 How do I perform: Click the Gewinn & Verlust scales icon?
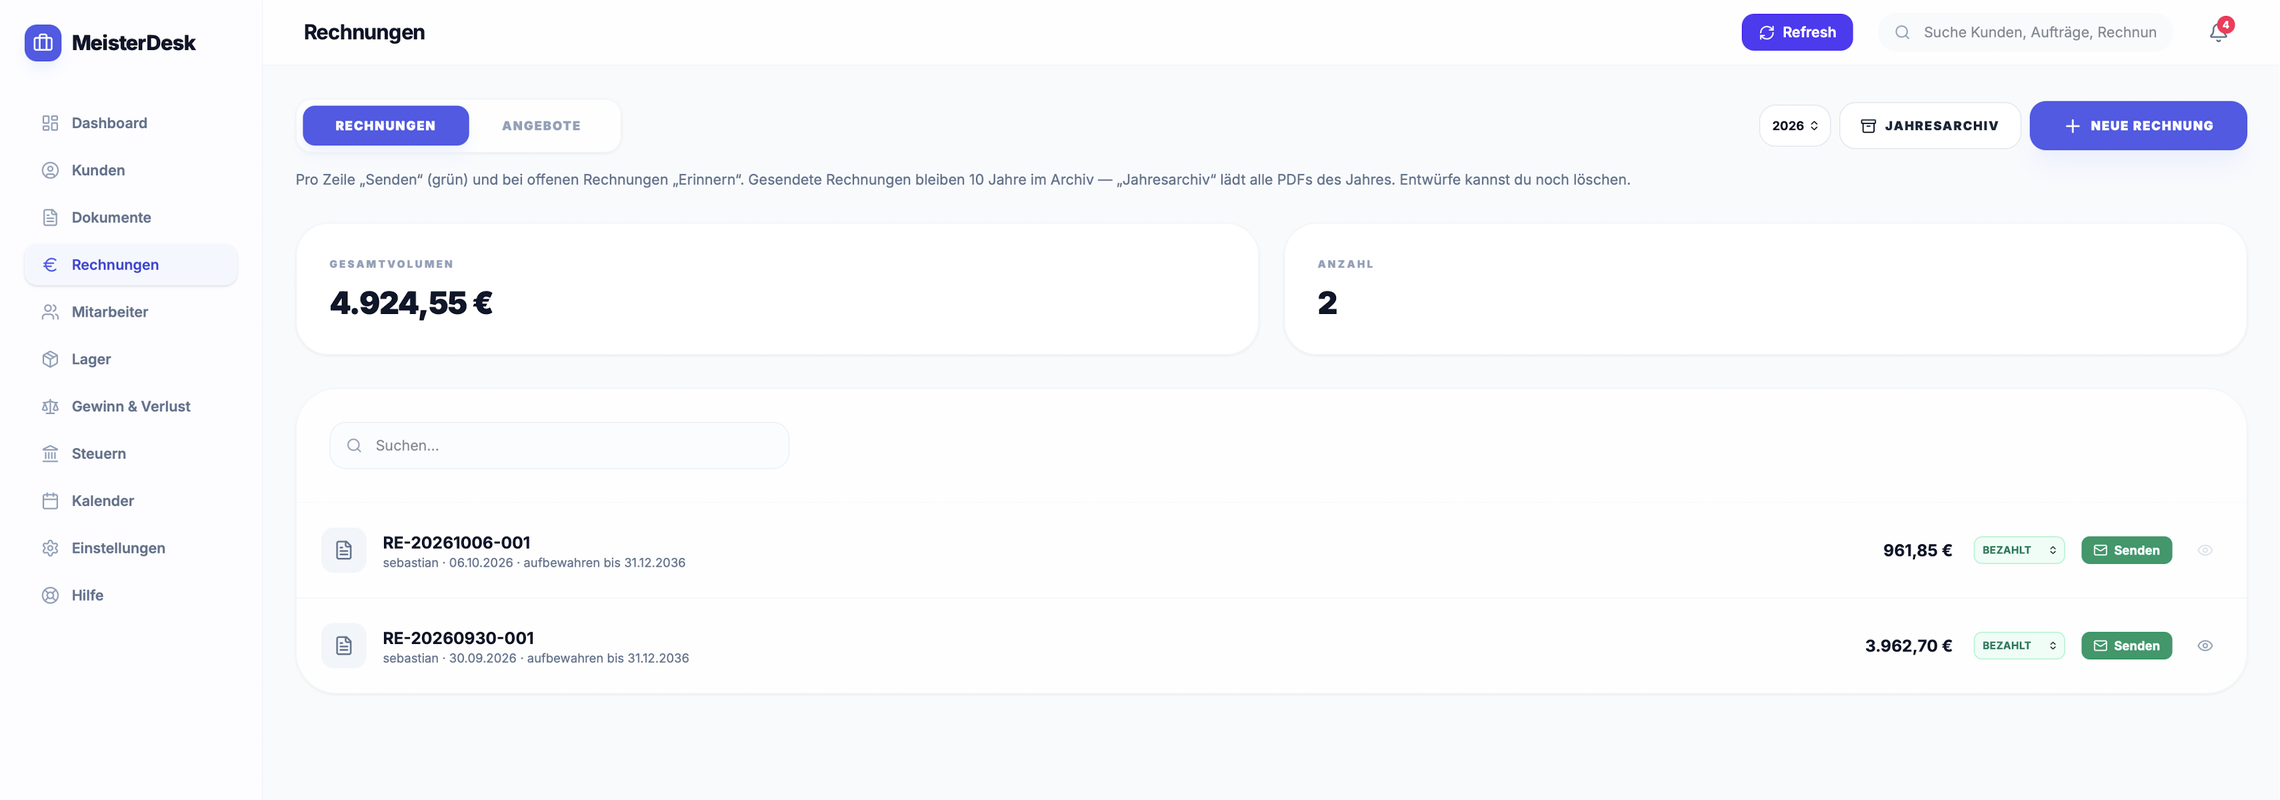click(x=50, y=406)
